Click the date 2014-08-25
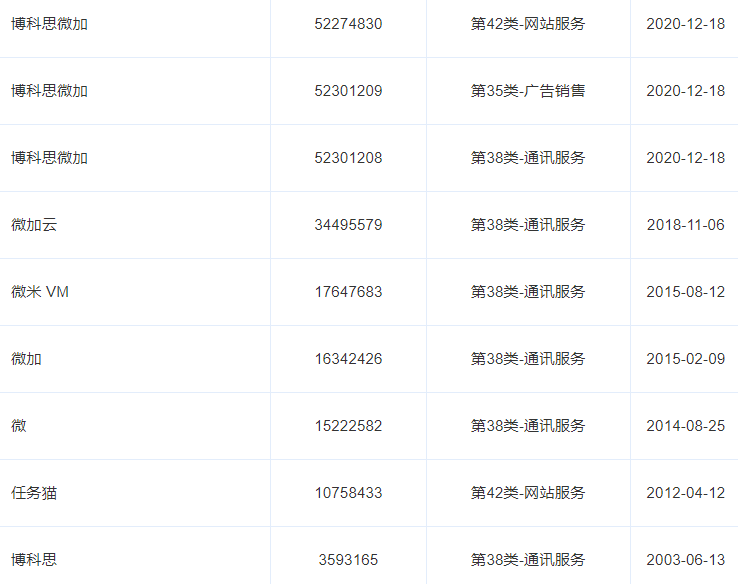Image resolution: width=738 pixels, height=584 pixels. point(686,426)
